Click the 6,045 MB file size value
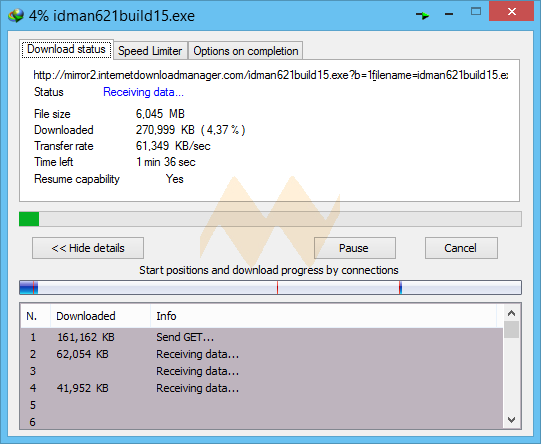Viewport: 541px width, 444px height. click(x=160, y=114)
